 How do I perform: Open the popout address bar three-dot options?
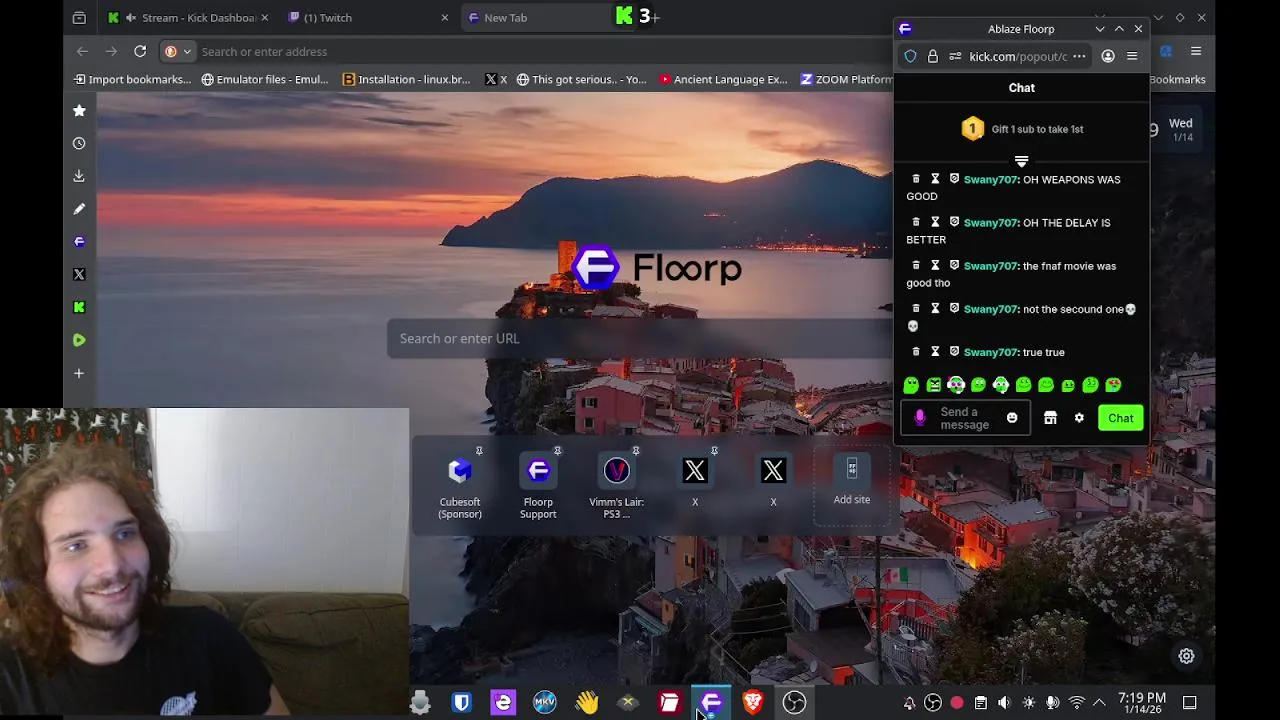1079,56
